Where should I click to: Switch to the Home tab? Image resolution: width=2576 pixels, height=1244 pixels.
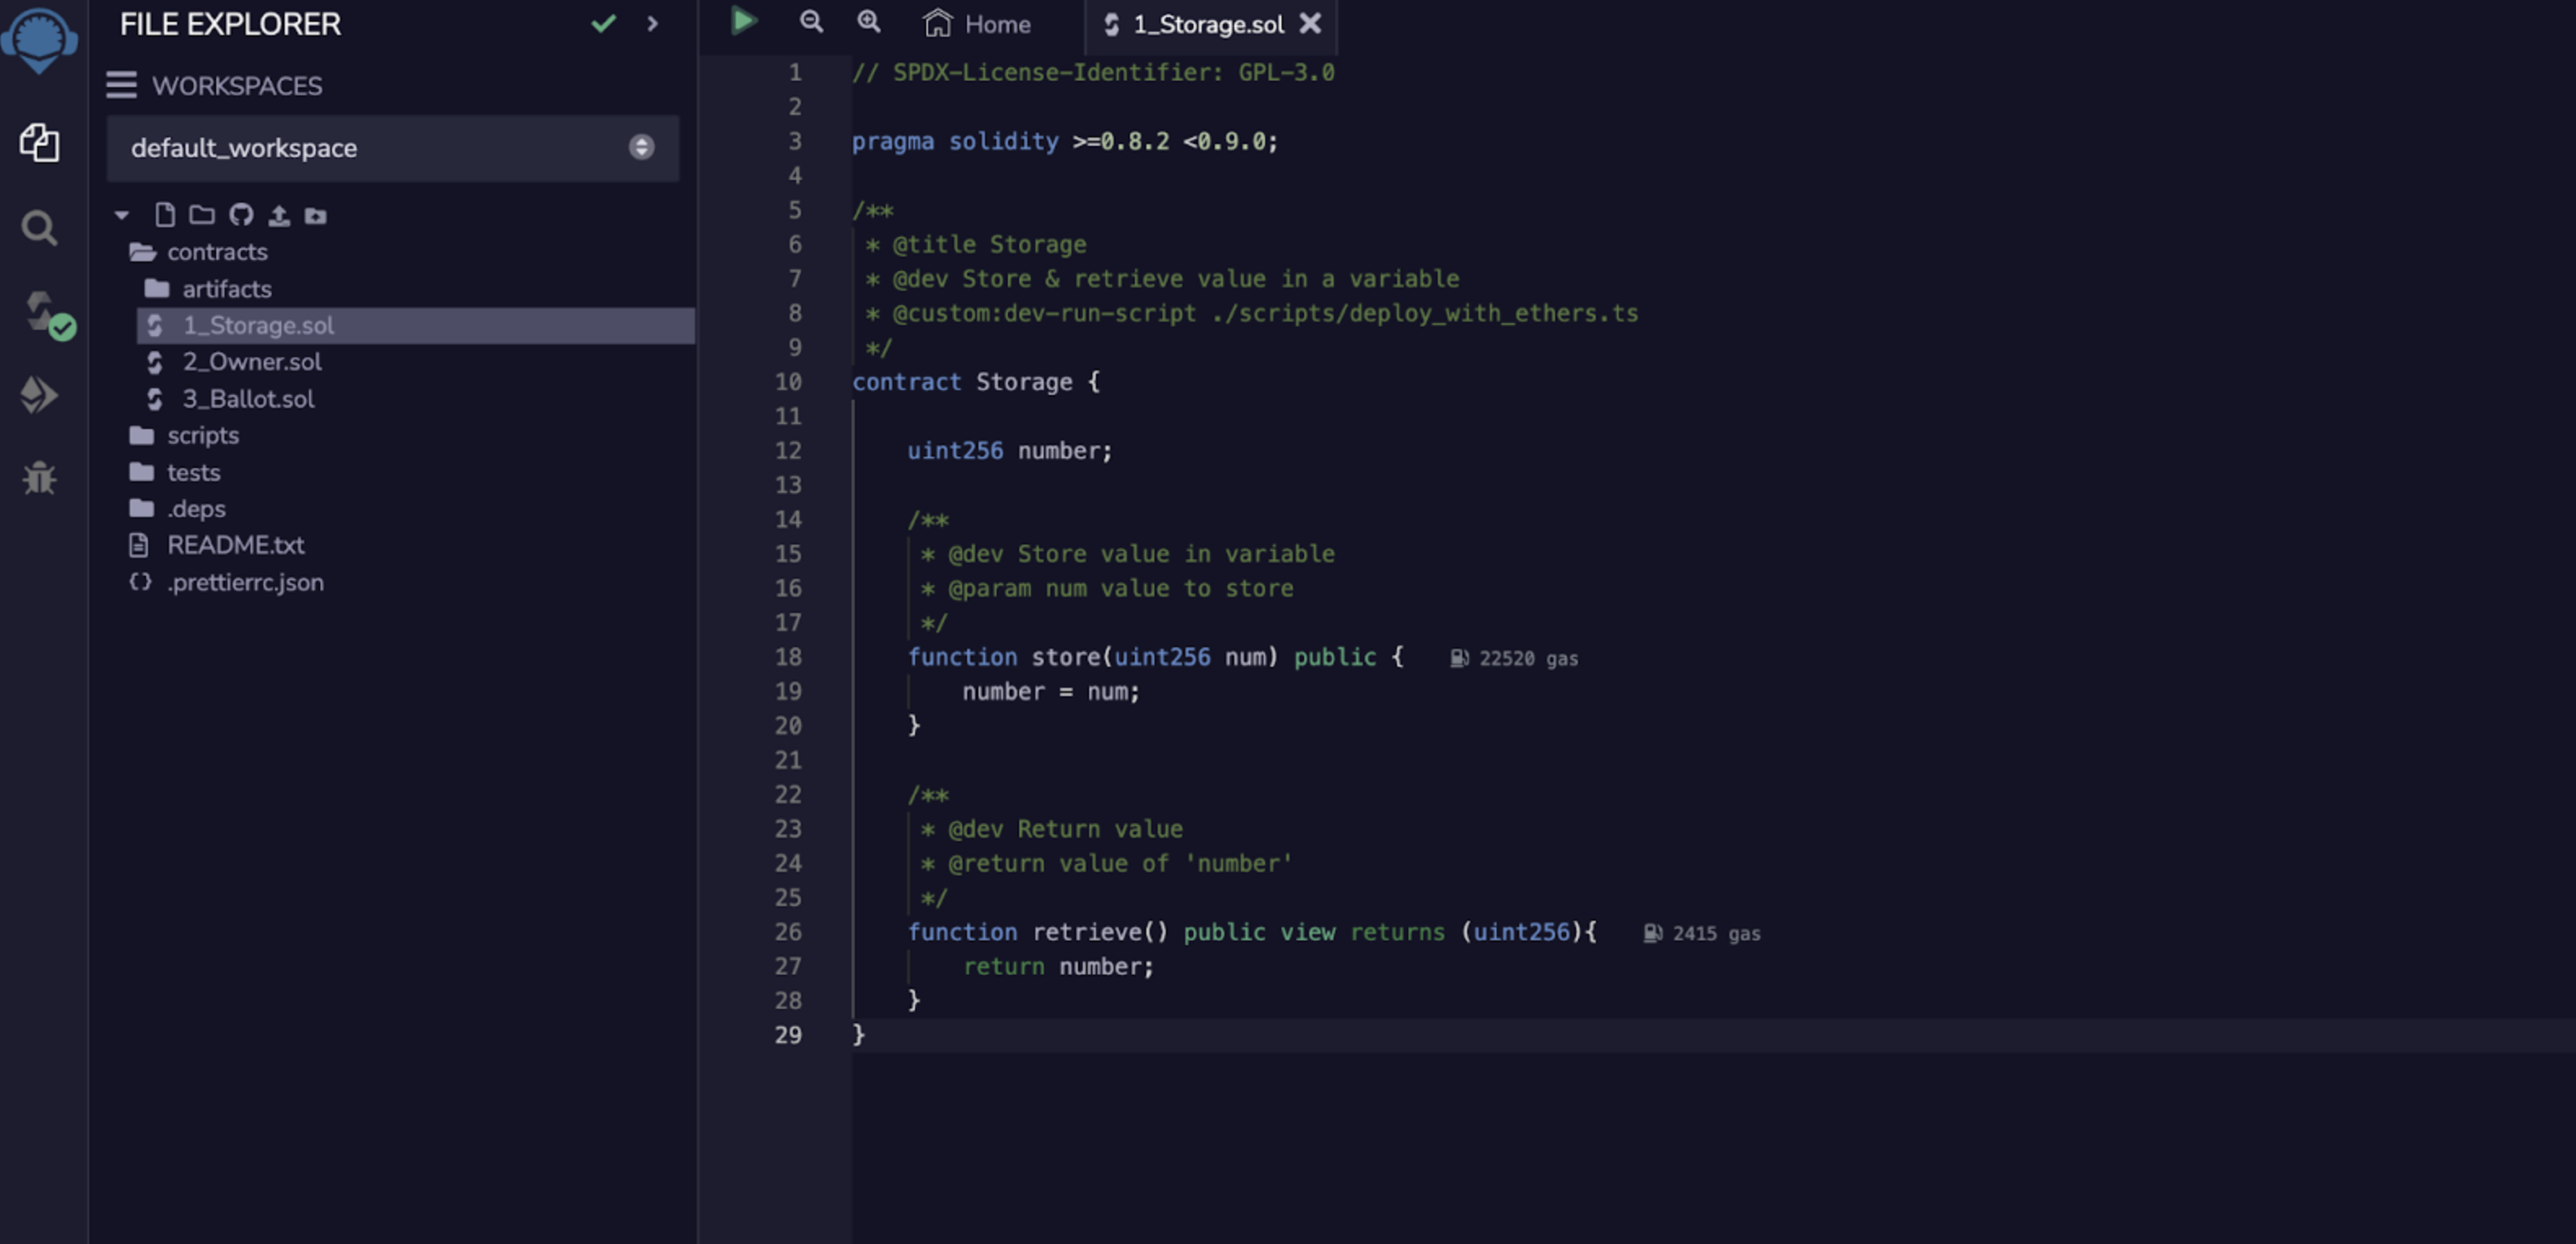tap(977, 24)
